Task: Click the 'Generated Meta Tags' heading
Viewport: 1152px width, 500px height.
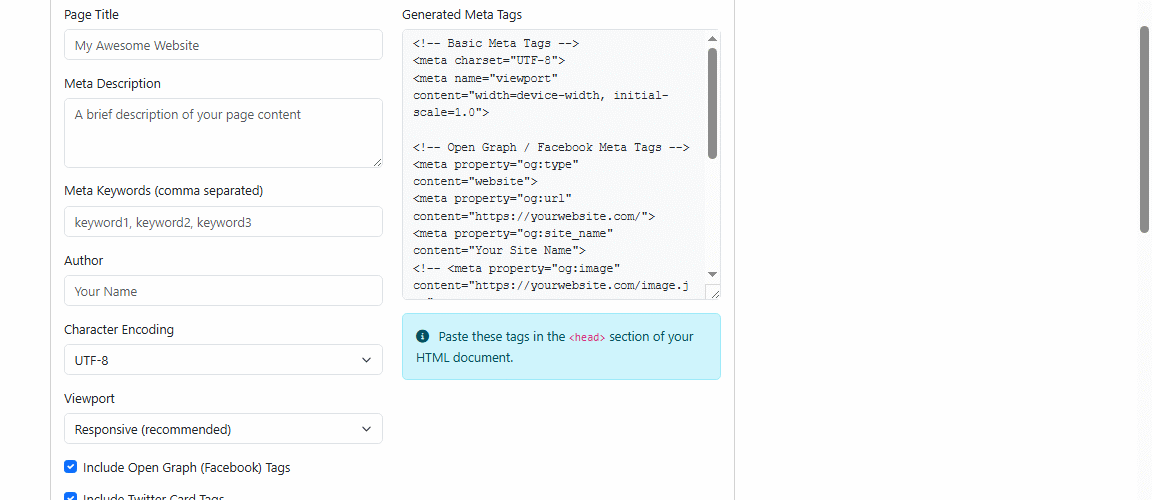Action: pos(462,15)
